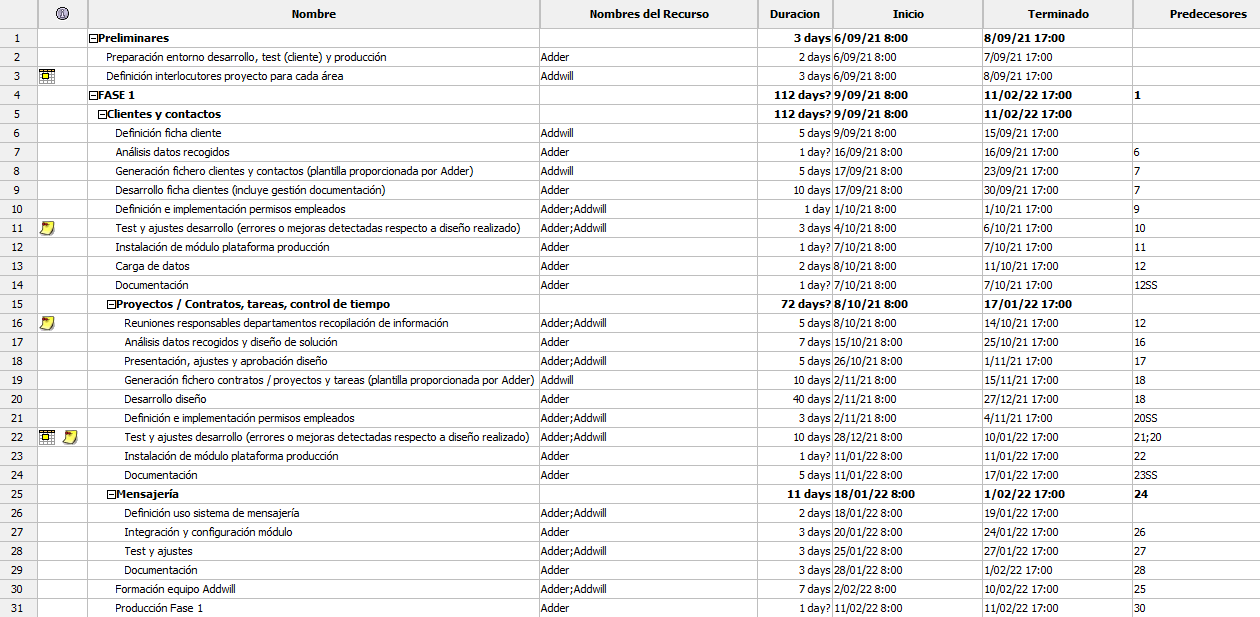Collapse the FASE 1 task group

(x=93, y=95)
